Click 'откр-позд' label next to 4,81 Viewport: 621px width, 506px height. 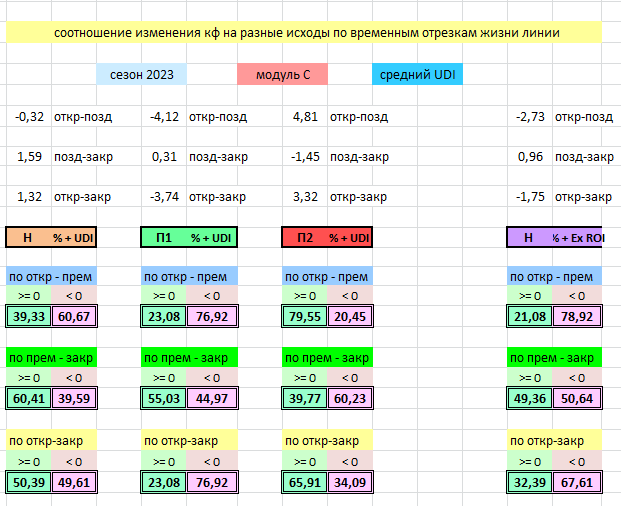pyautogui.click(x=359, y=117)
